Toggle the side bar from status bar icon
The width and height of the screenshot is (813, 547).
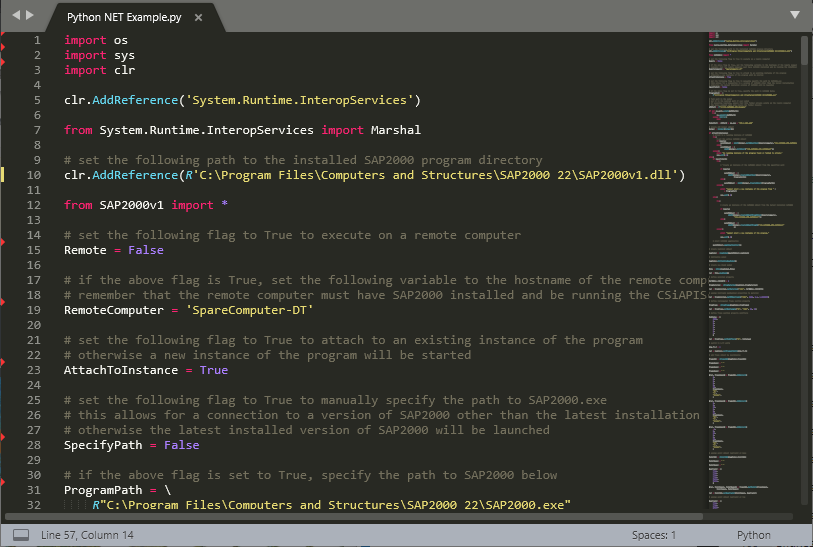pos(20,535)
